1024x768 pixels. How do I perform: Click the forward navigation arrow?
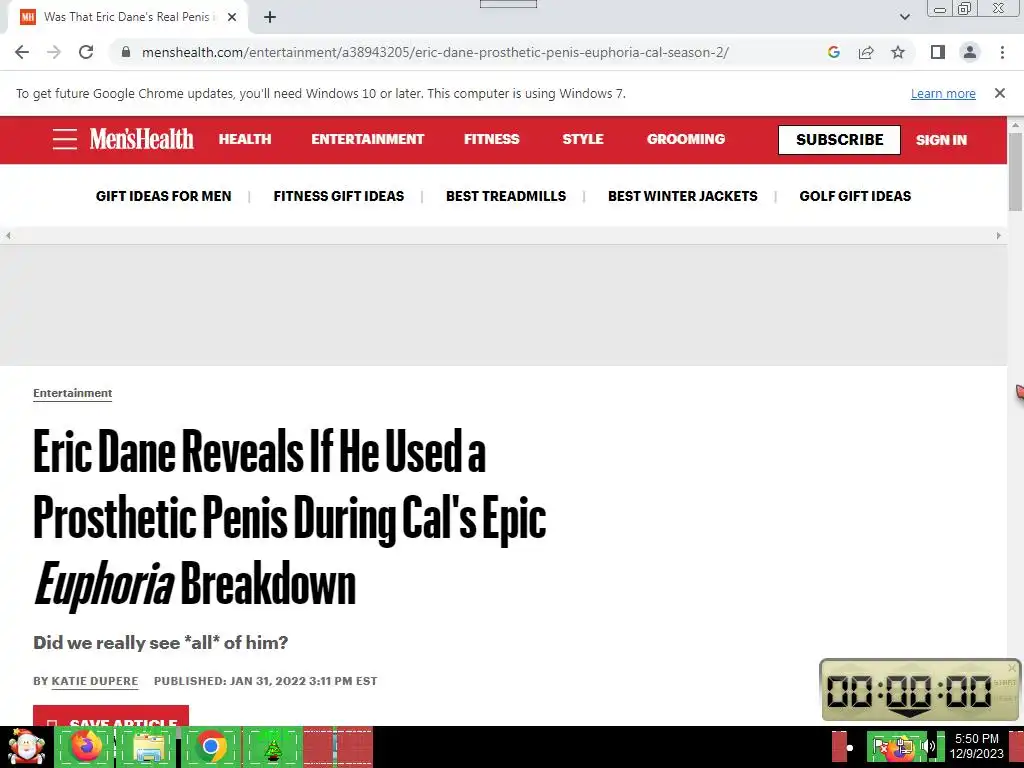(x=54, y=52)
